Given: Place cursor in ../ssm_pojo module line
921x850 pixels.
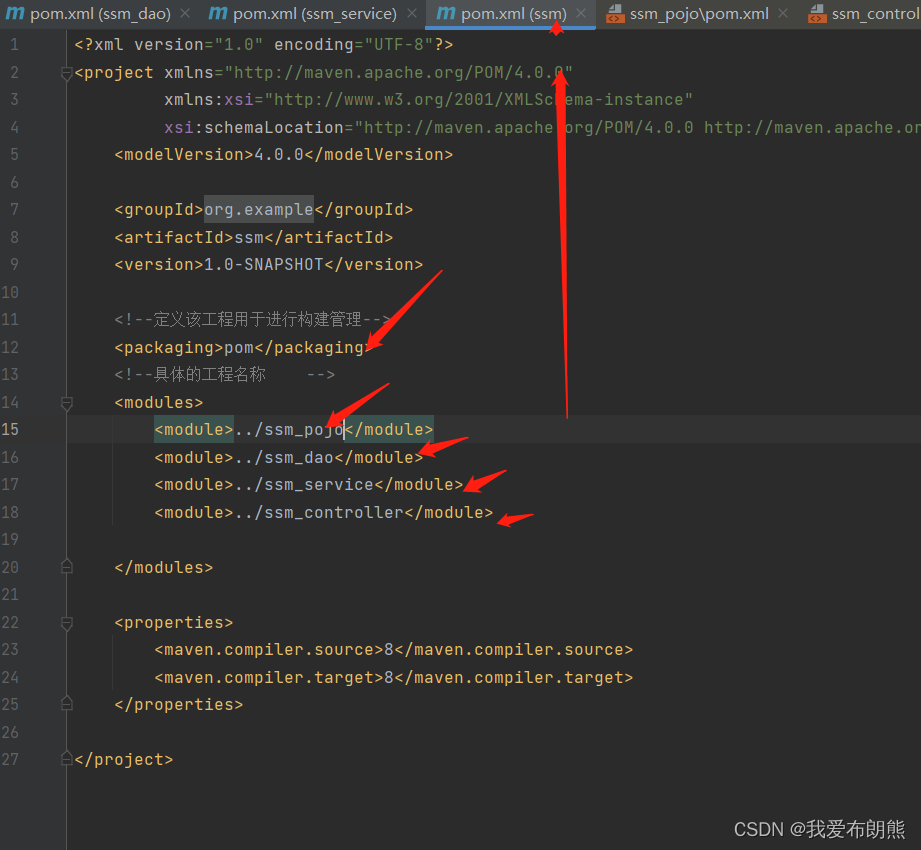Looking at the screenshot, I should [x=294, y=429].
